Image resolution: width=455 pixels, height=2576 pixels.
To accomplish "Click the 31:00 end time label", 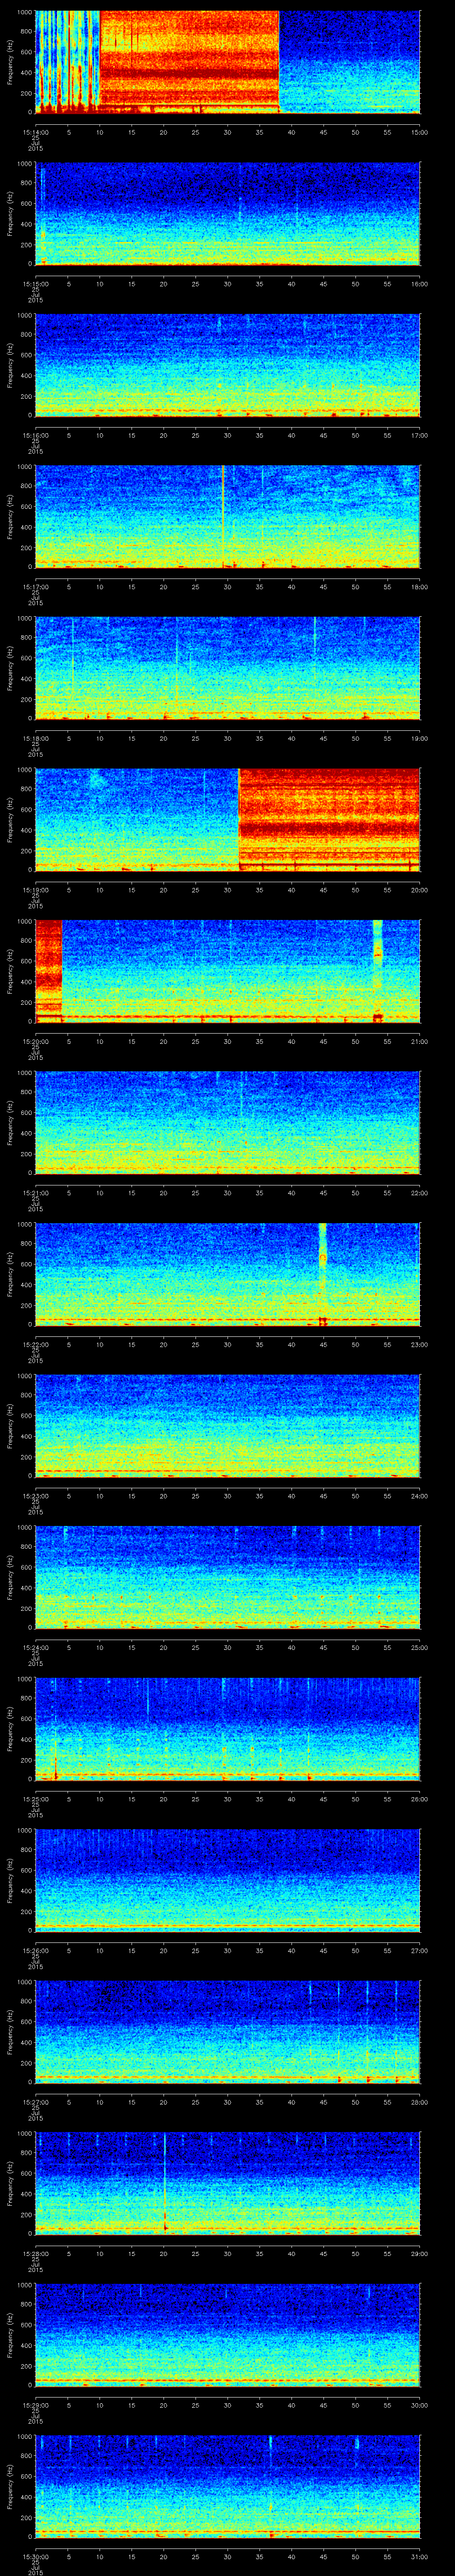I will click(419, 2556).
